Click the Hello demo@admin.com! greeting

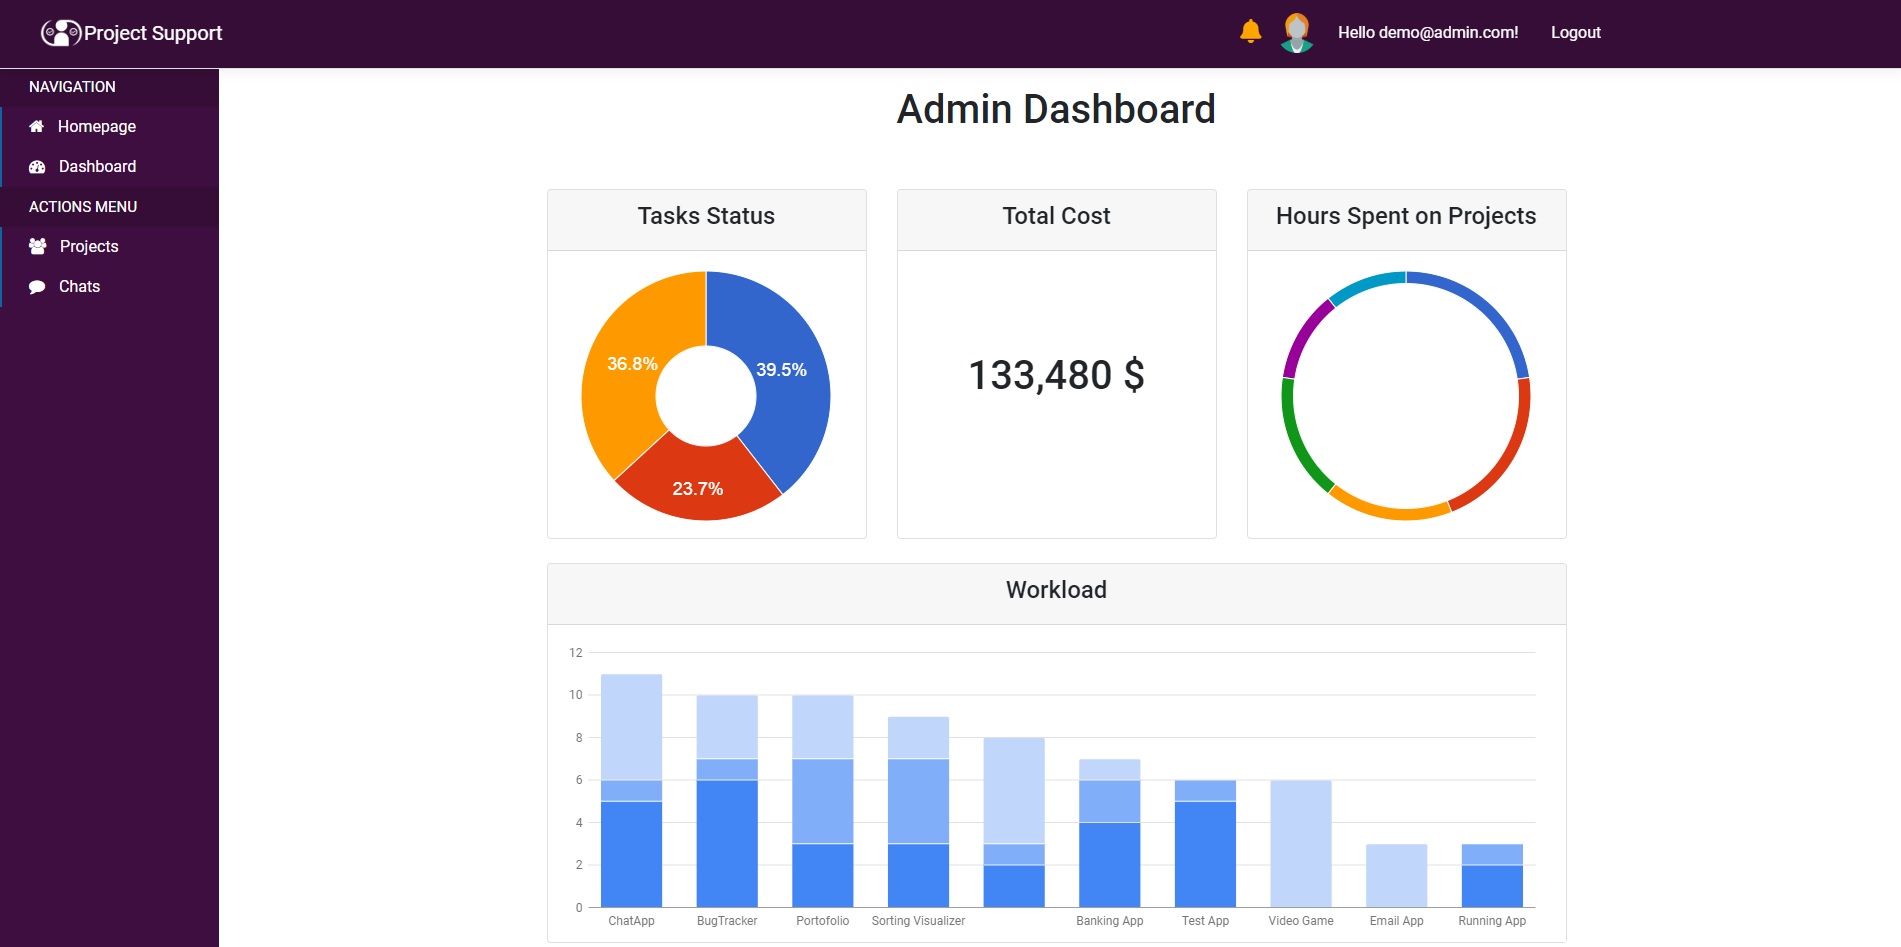point(1428,33)
